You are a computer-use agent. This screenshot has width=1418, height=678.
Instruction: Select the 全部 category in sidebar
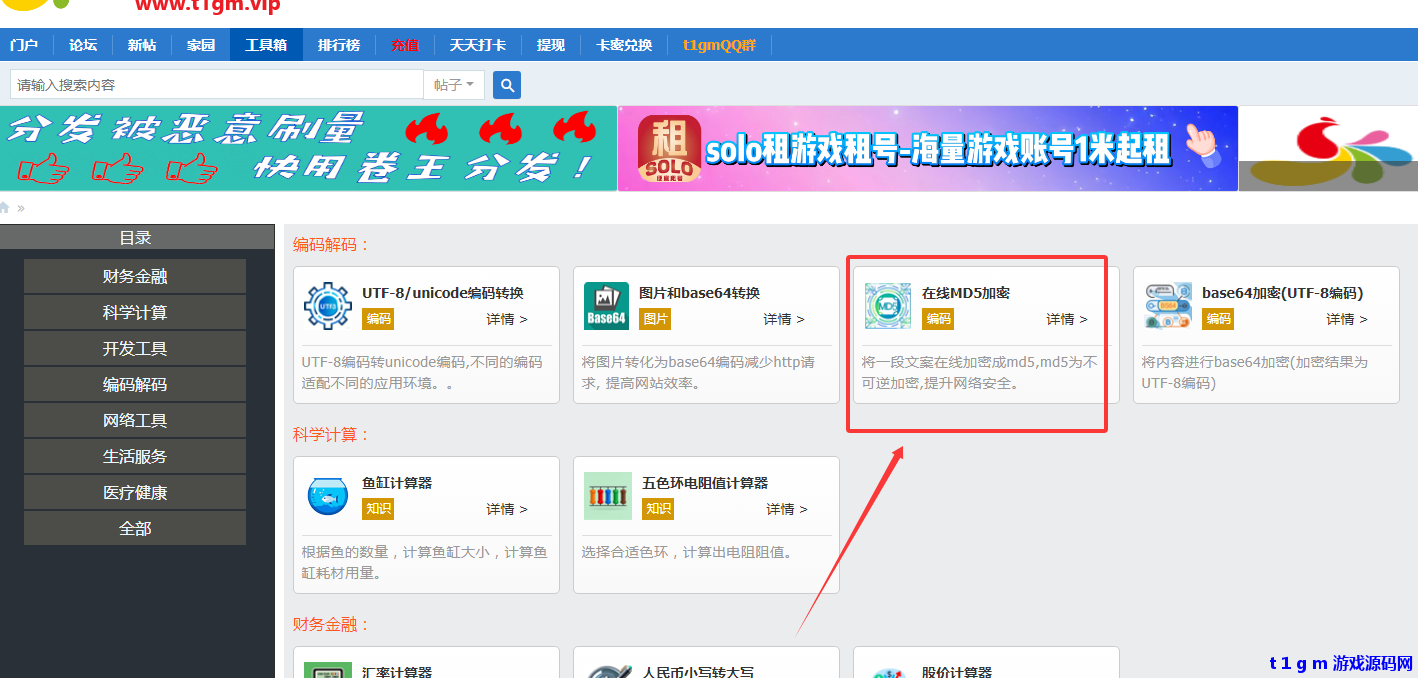click(x=134, y=527)
